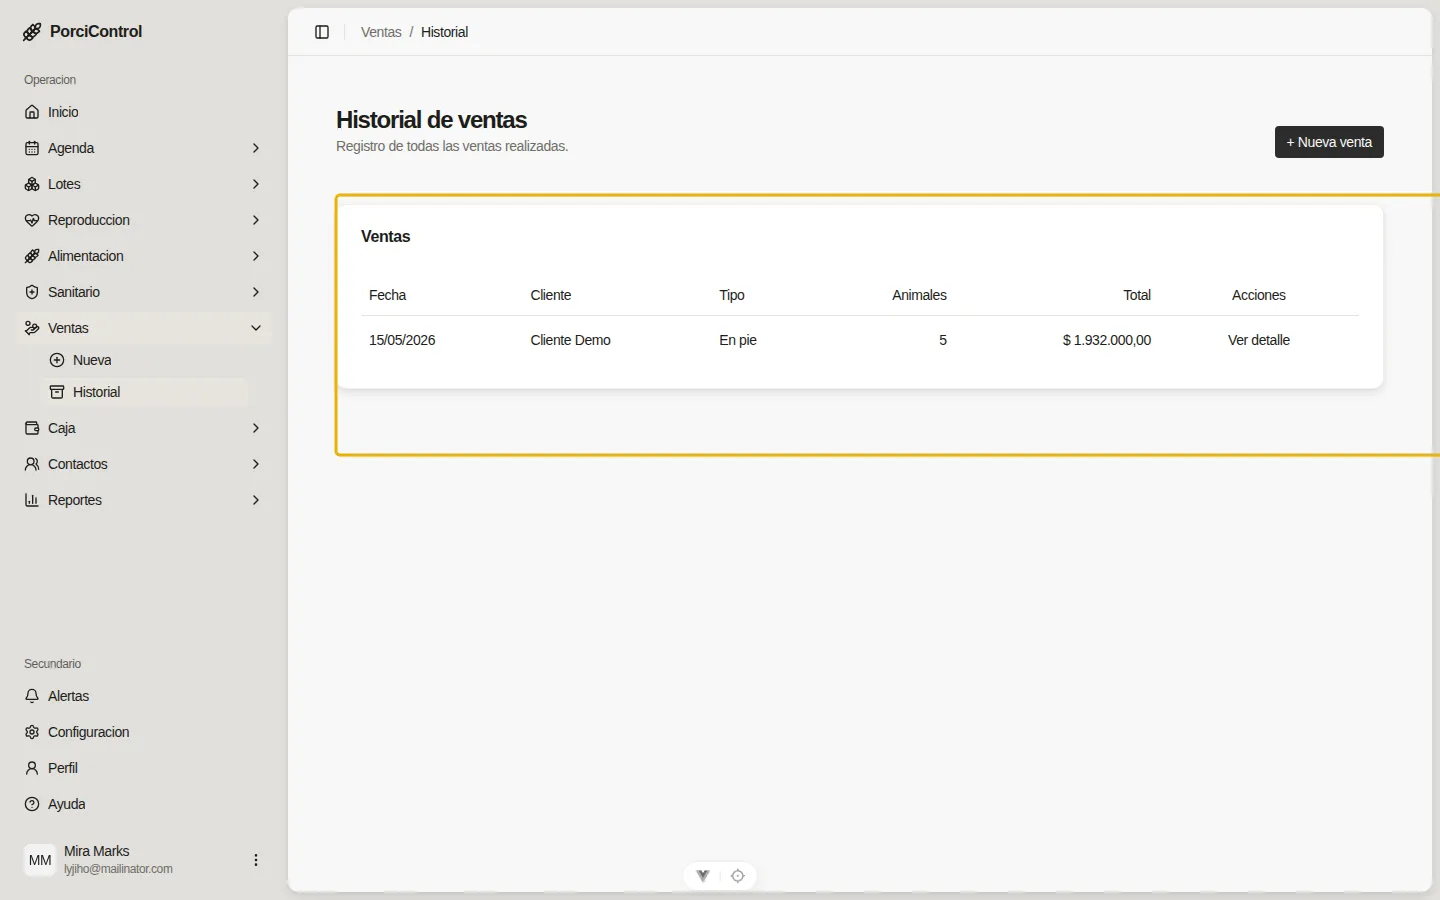This screenshot has height=900, width=1440.
Task: Open the user menu three-dots icon
Action: [x=256, y=860]
